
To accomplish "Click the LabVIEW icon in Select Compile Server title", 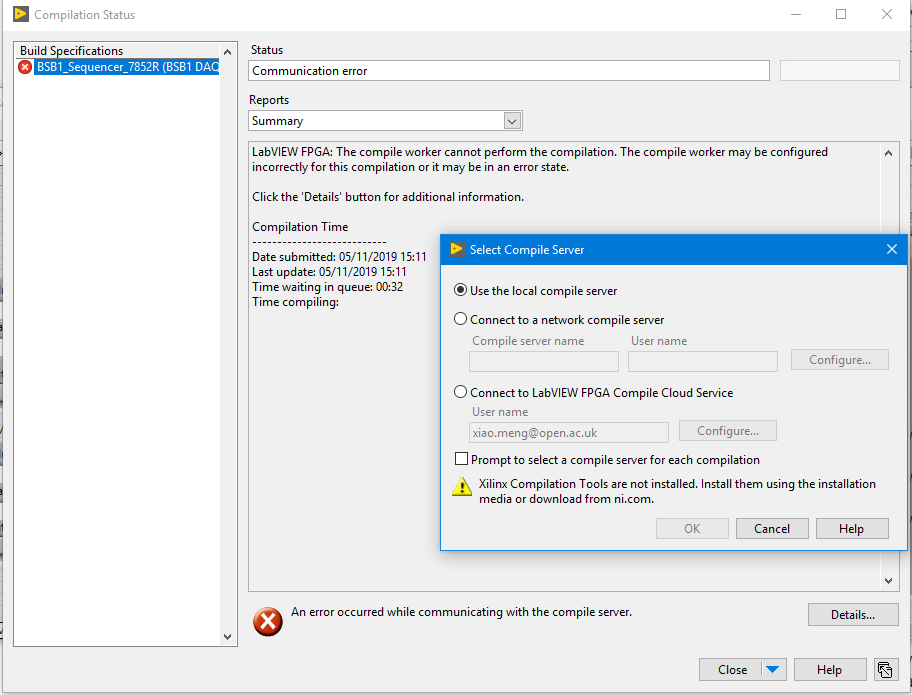I will tap(457, 249).
